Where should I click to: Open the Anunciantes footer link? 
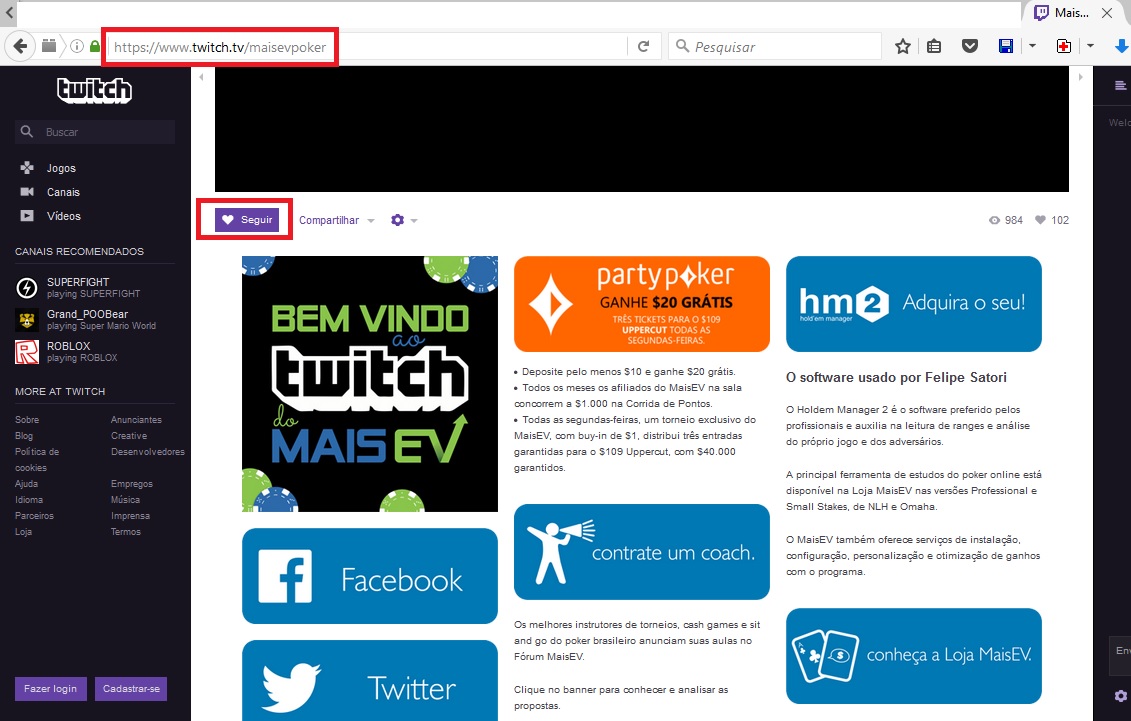click(x=136, y=420)
